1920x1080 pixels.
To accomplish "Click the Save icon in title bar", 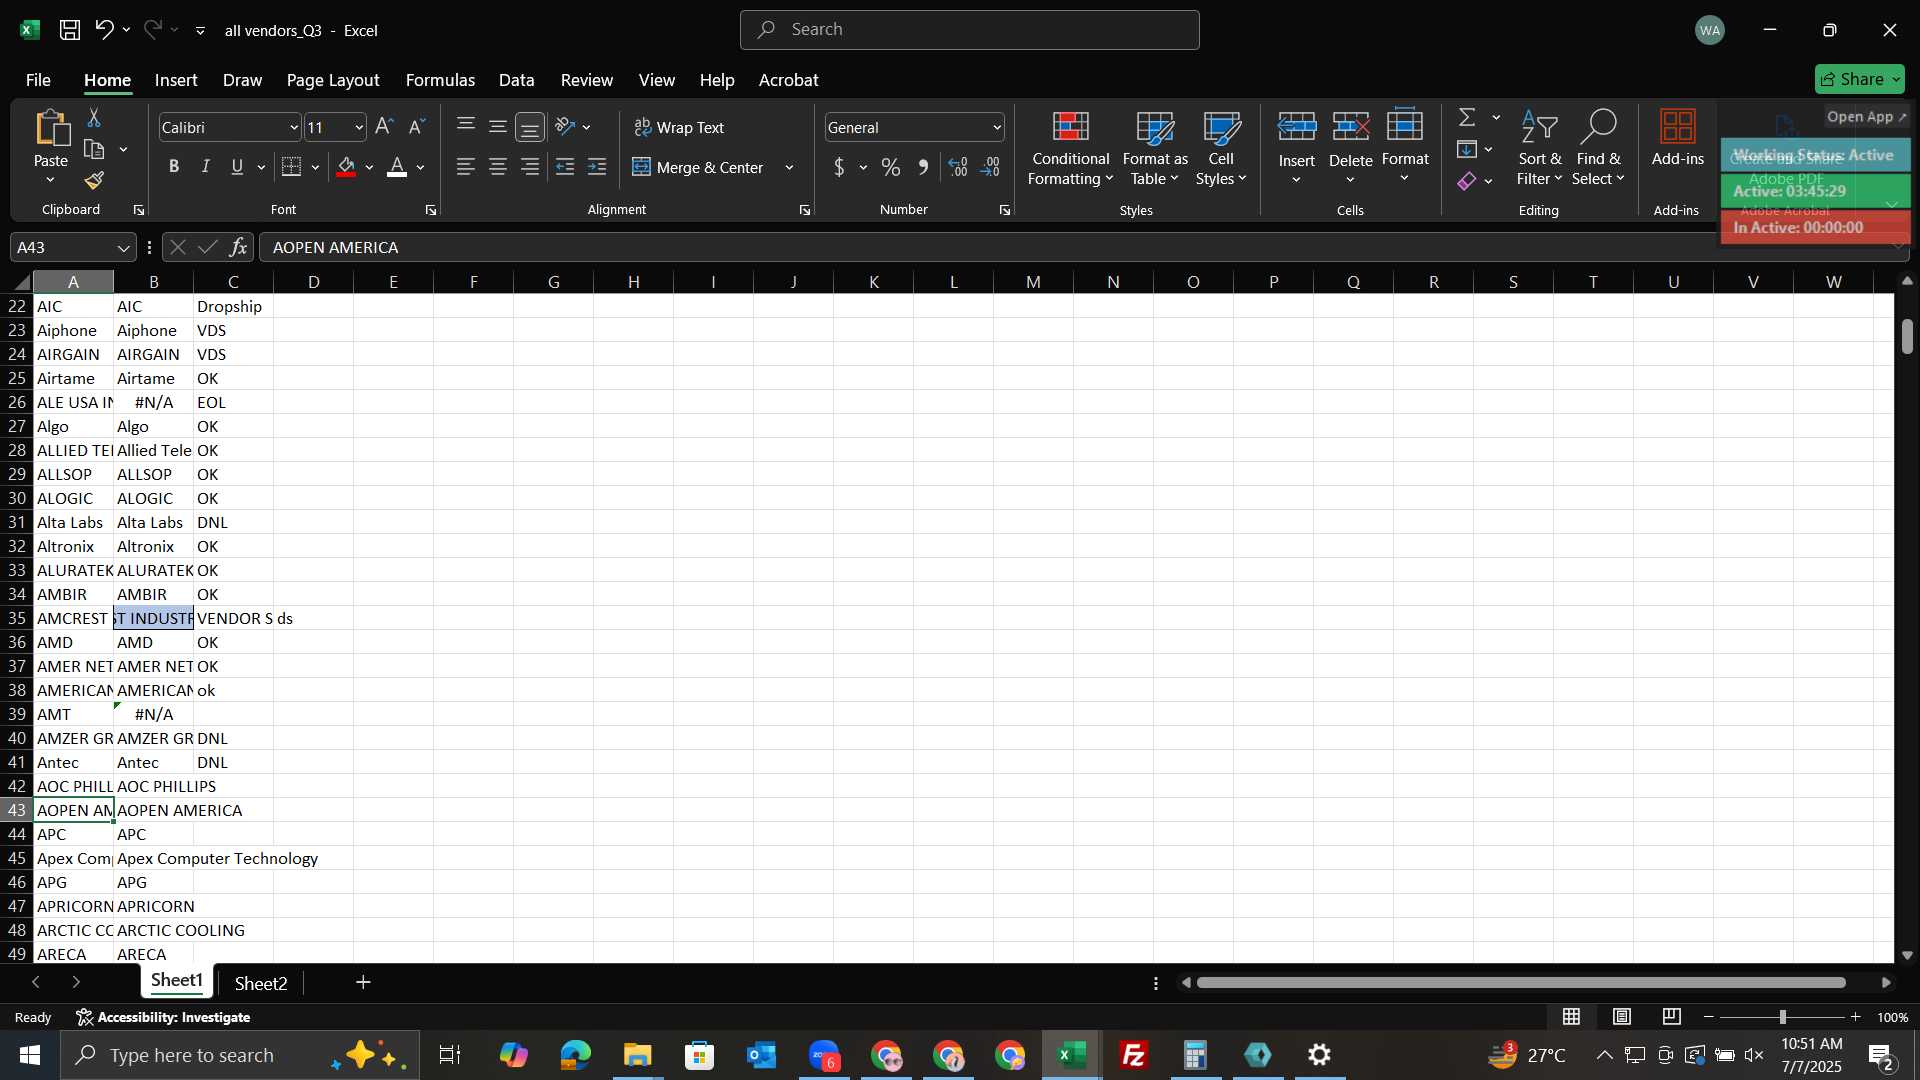I will coord(69,30).
